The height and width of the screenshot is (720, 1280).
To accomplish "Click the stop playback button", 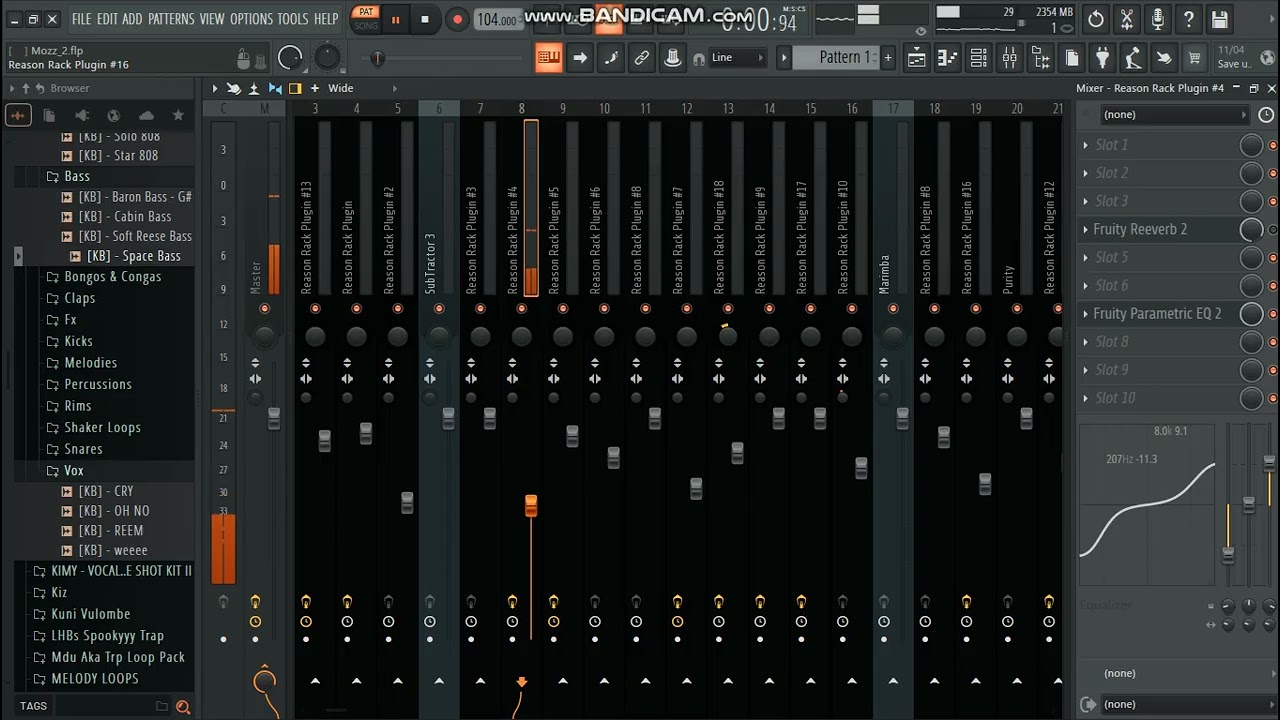I will [425, 19].
